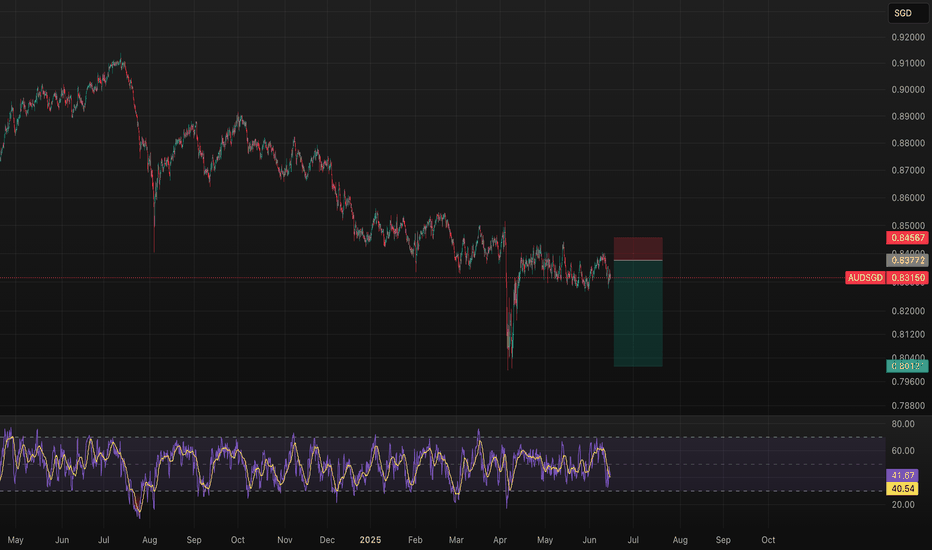The image size is (932, 550).
Task: Select the green profit target price label
Action: coord(908,366)
